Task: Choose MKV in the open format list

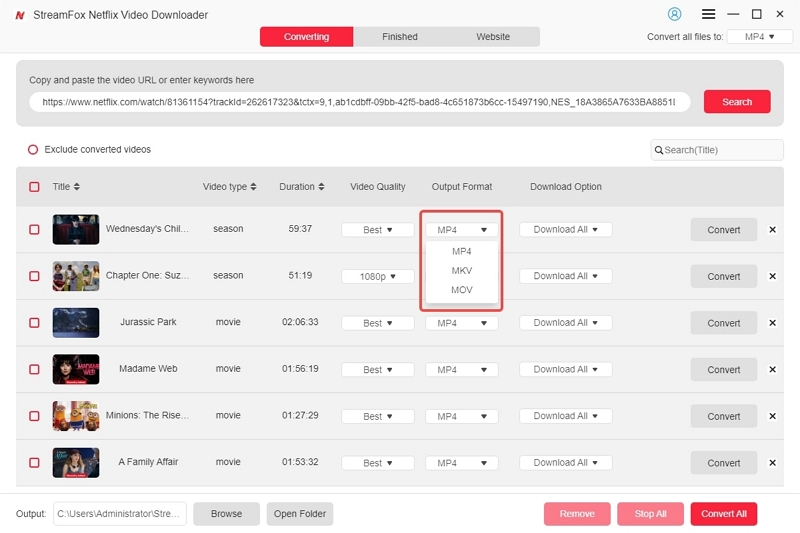Action: (462, 270)
